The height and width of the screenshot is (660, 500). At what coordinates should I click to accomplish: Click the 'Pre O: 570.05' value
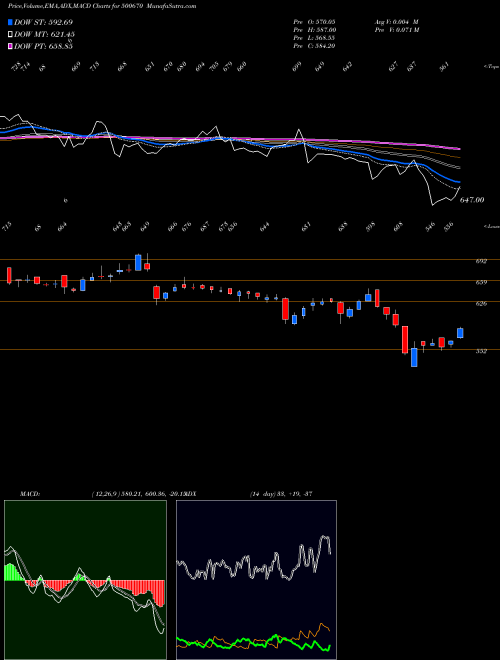point(314,21)
